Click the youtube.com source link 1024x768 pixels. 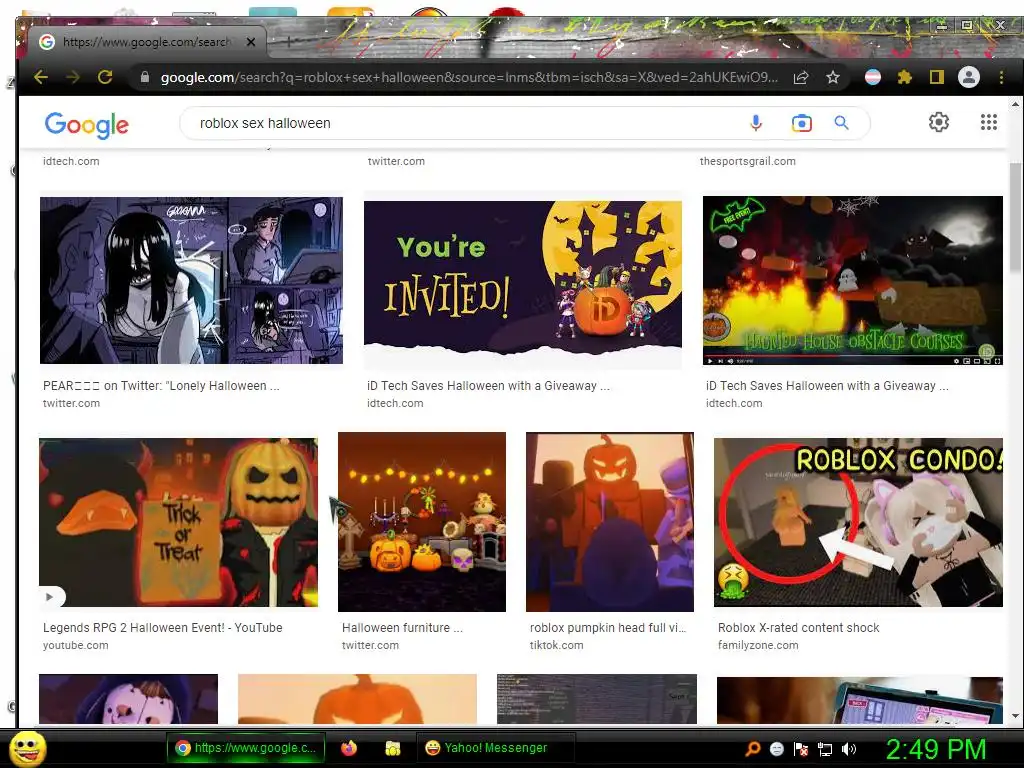[76, 645]
